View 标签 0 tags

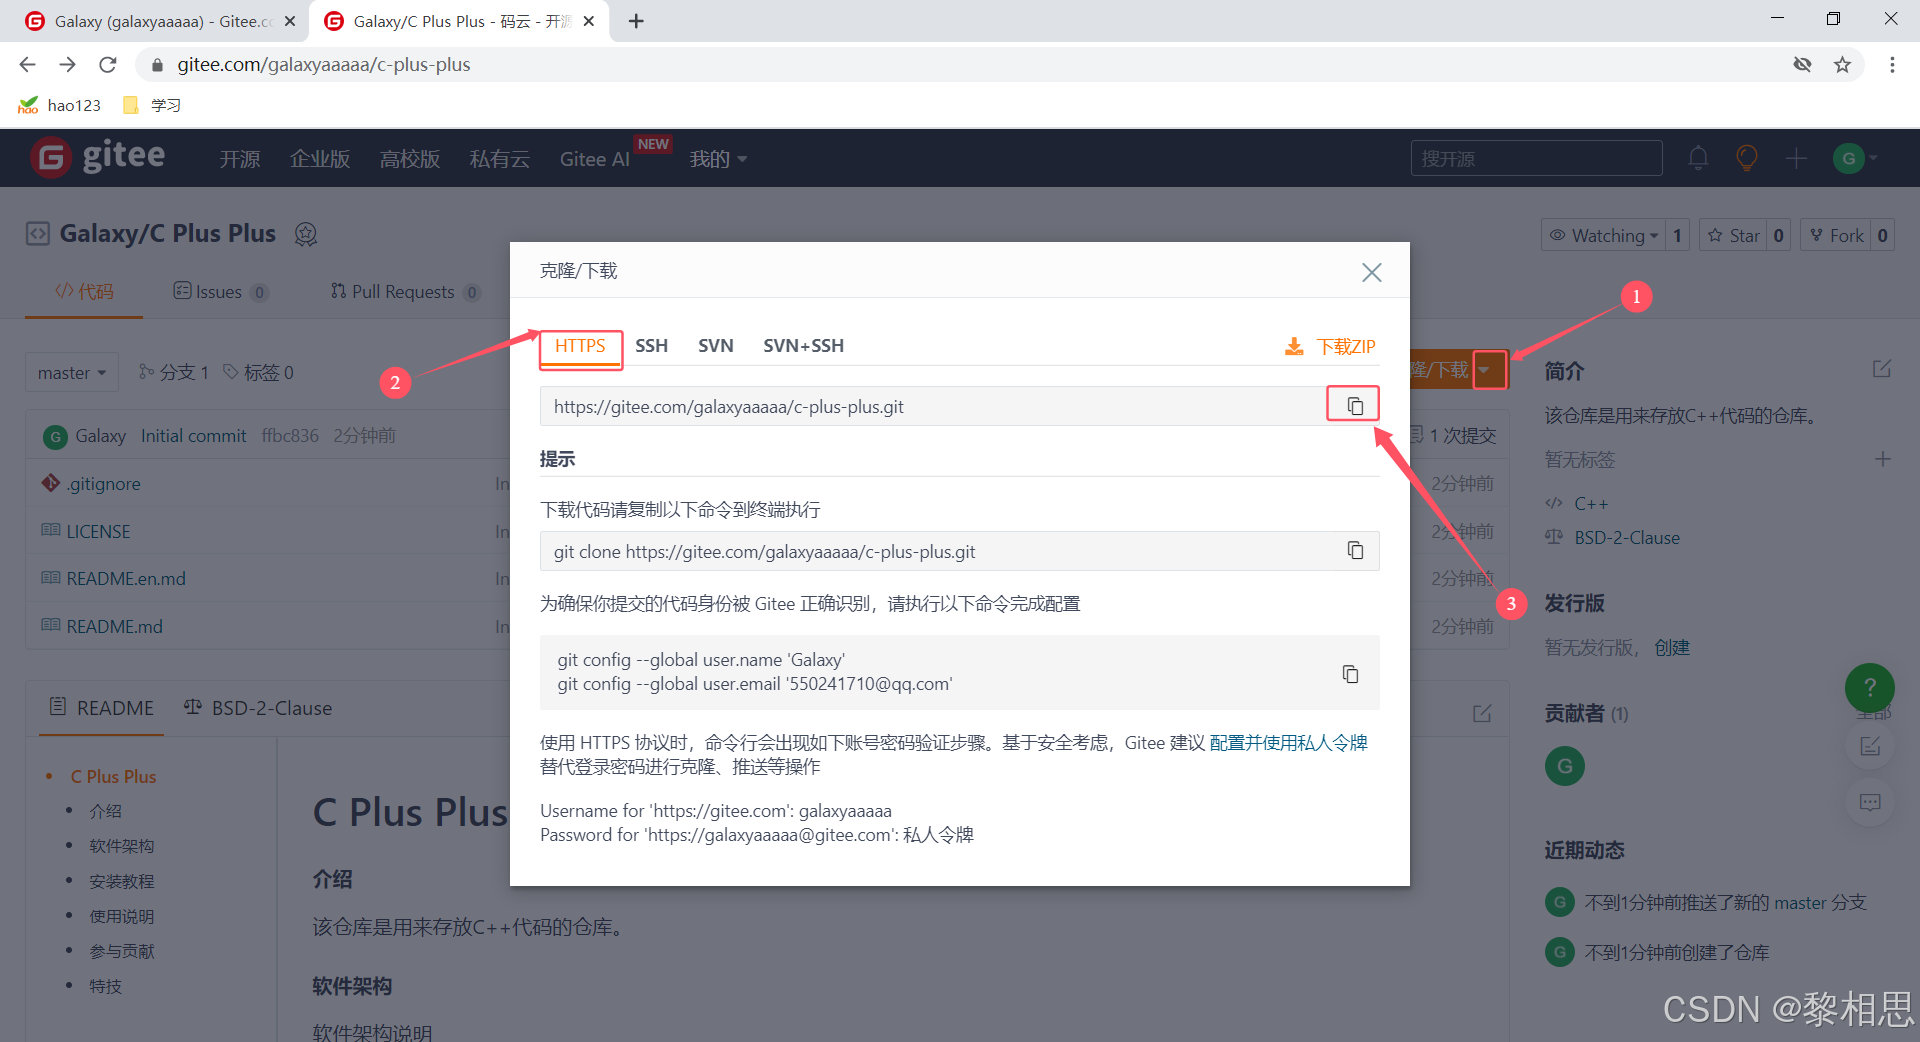click(258, 372)
